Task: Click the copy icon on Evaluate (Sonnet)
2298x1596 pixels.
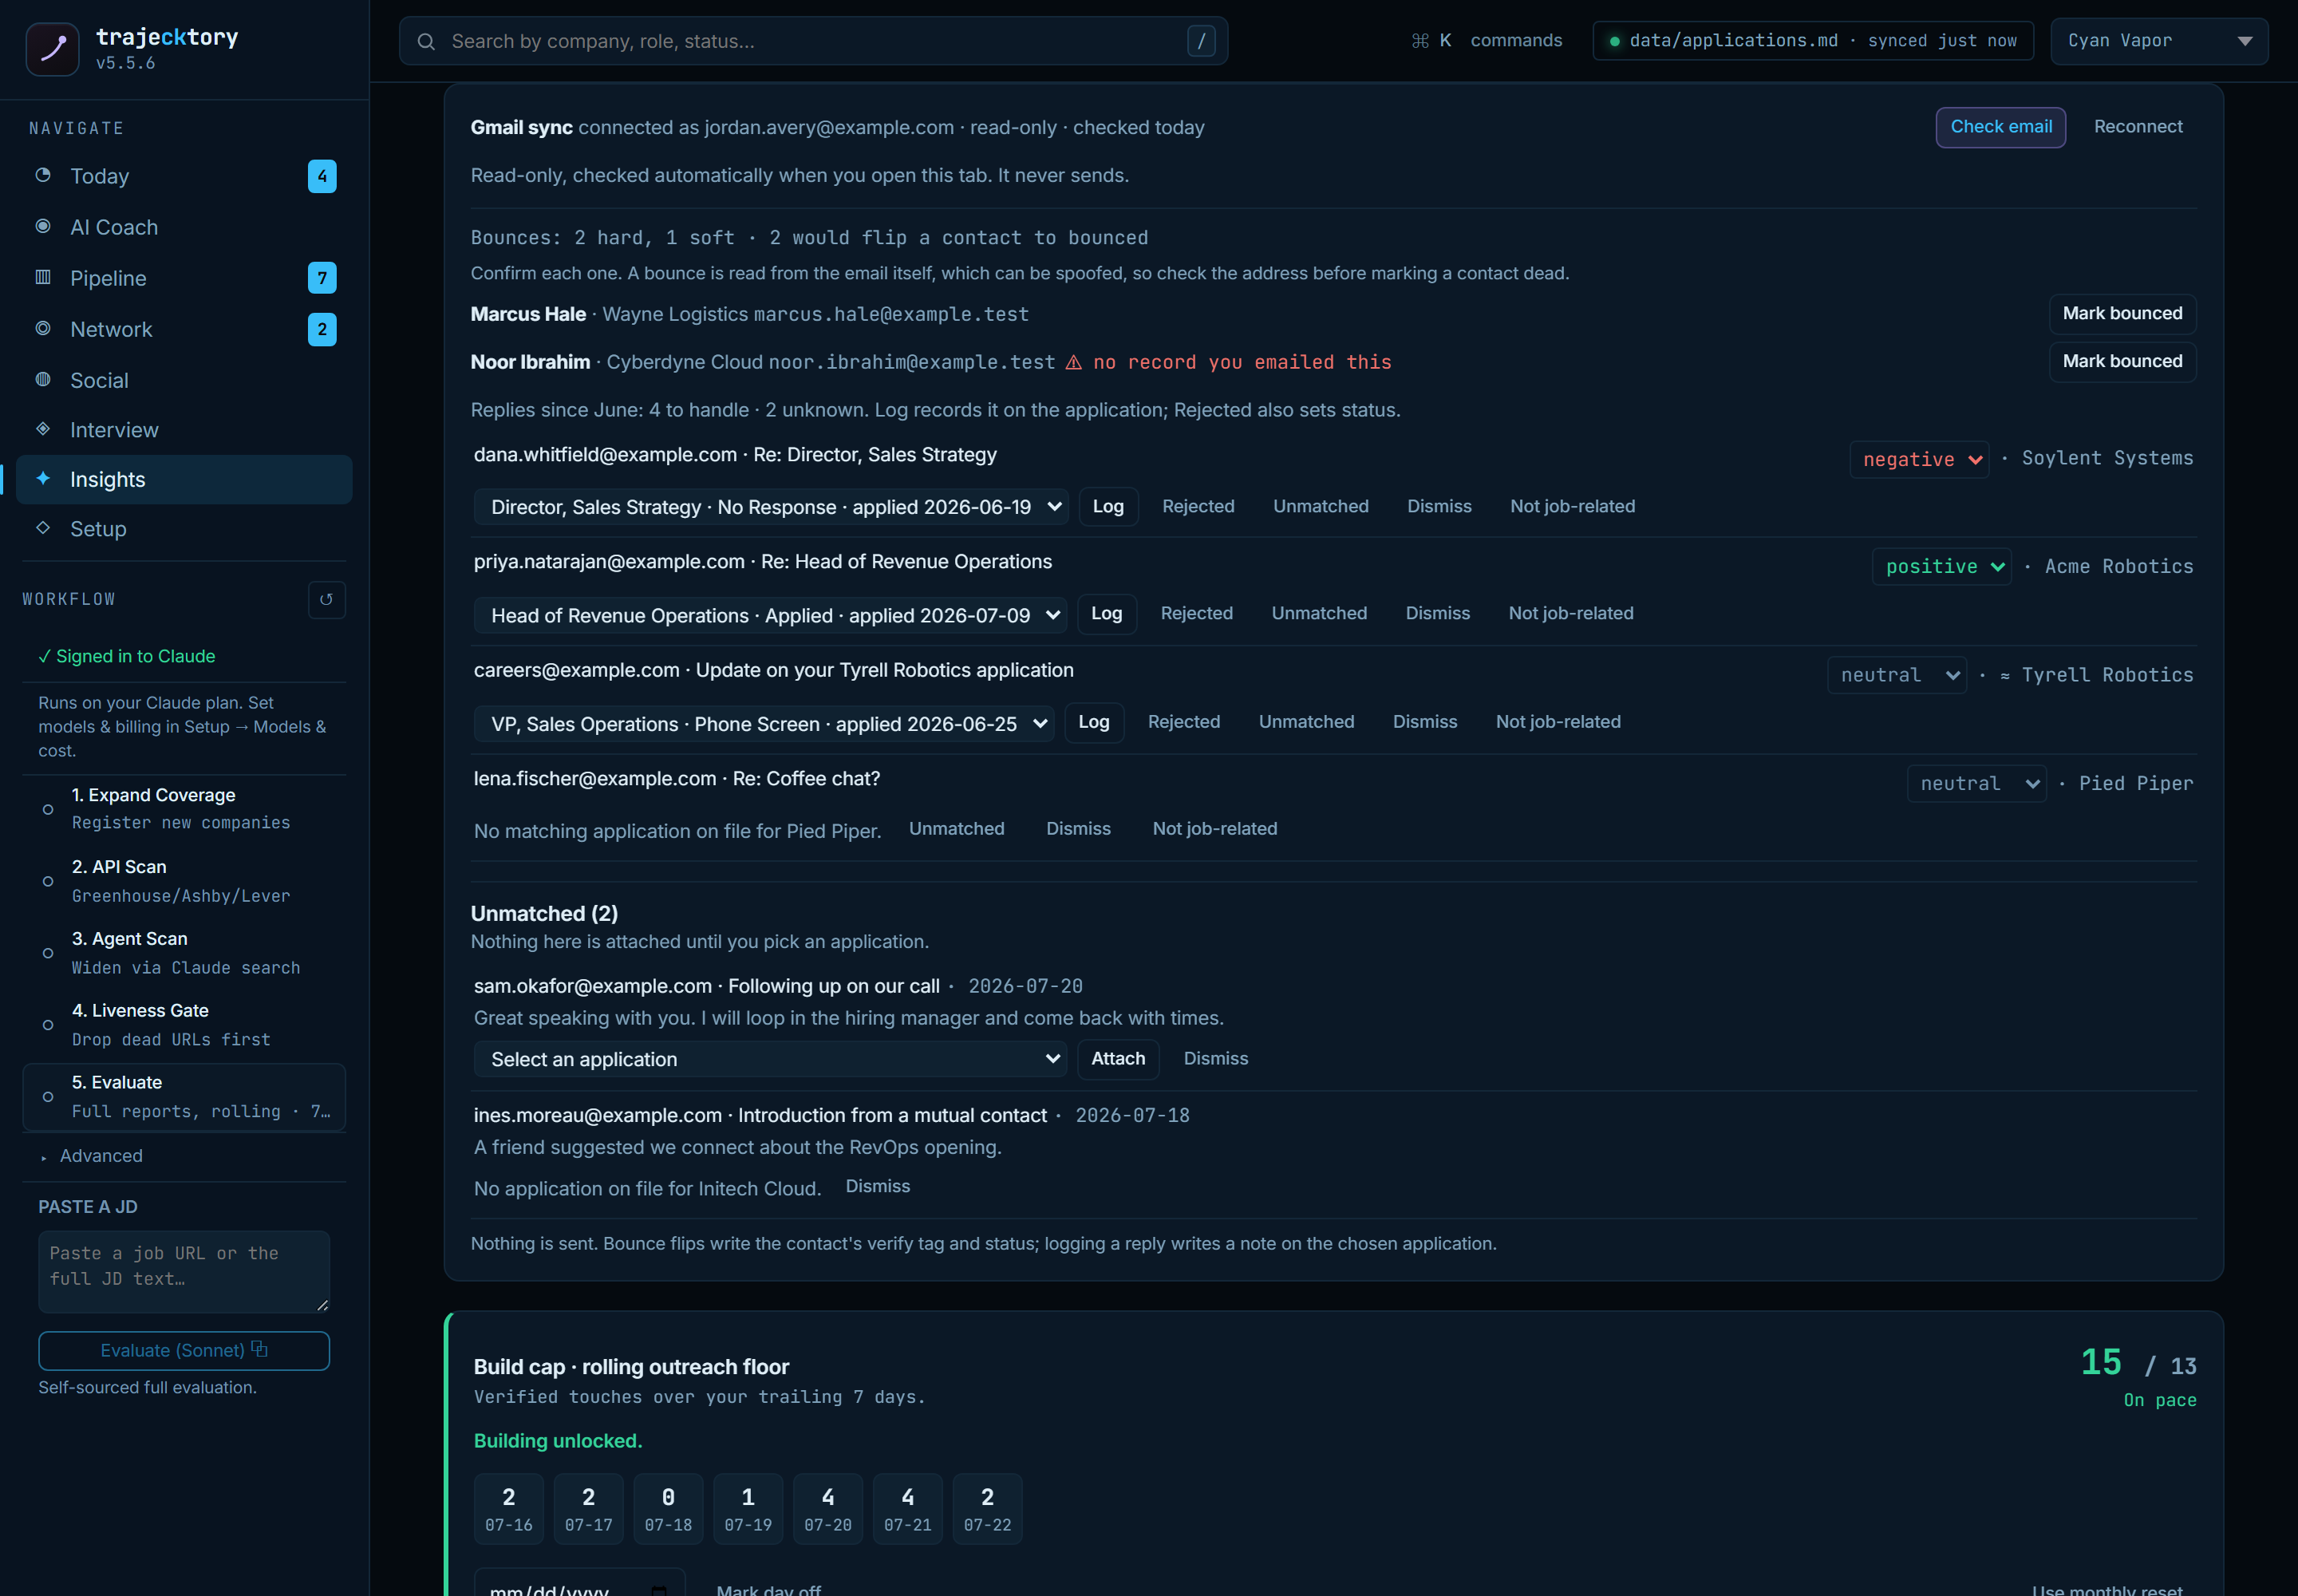Action: coord(260,1349)
